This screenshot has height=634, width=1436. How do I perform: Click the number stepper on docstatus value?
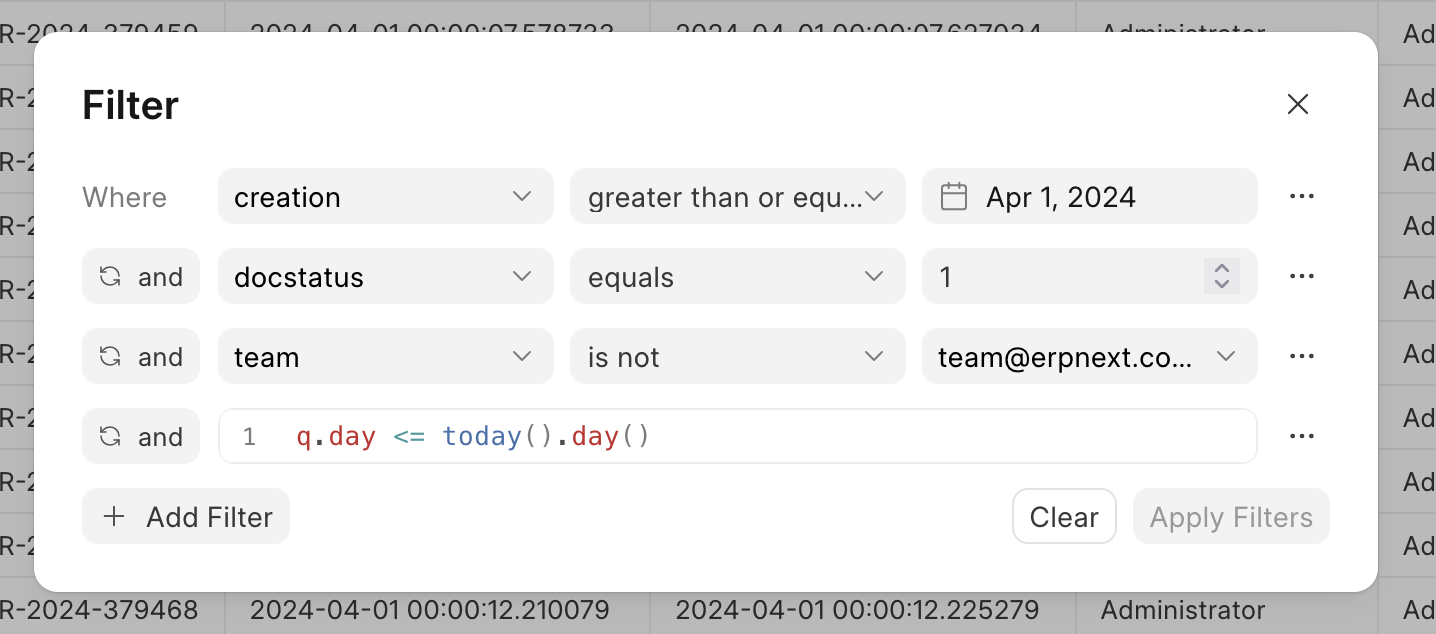[1221, 276]
